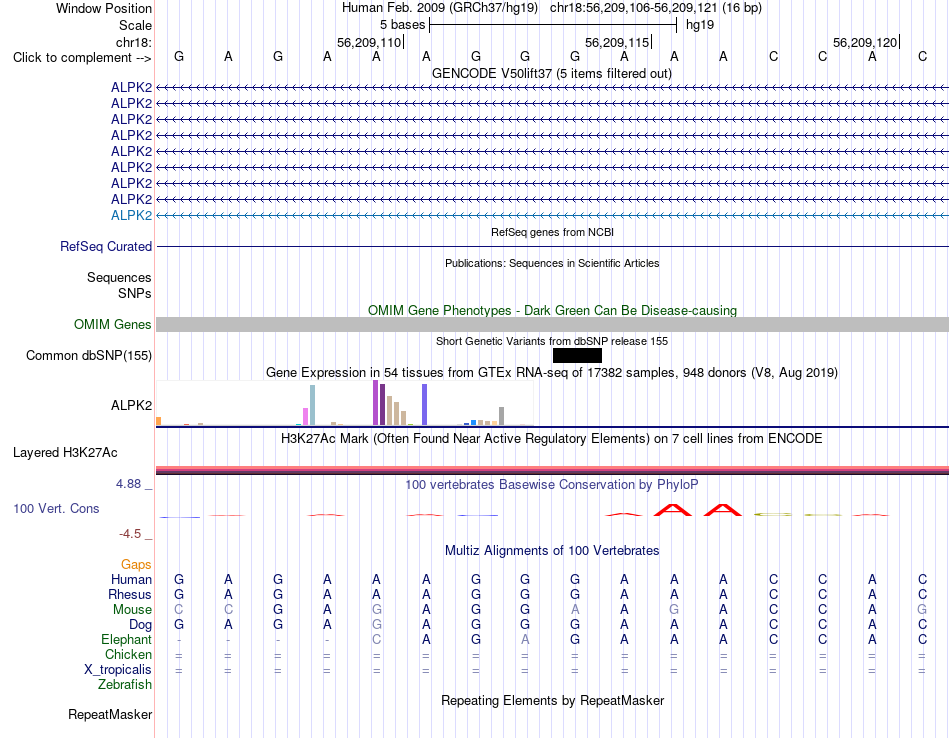Click the Rhesus species label
Image resolution: width=950 pixels, height=738 pixels.
point(130,595)
